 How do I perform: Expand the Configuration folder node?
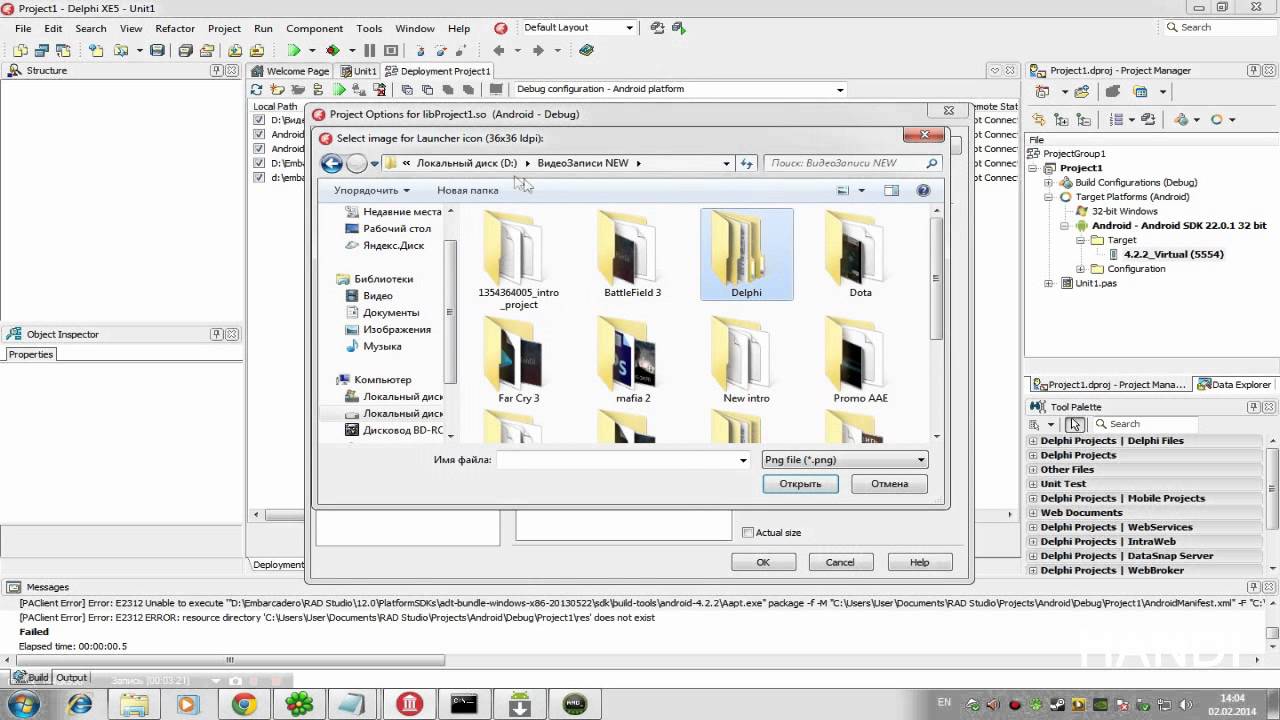click(x=1080, y=269)
